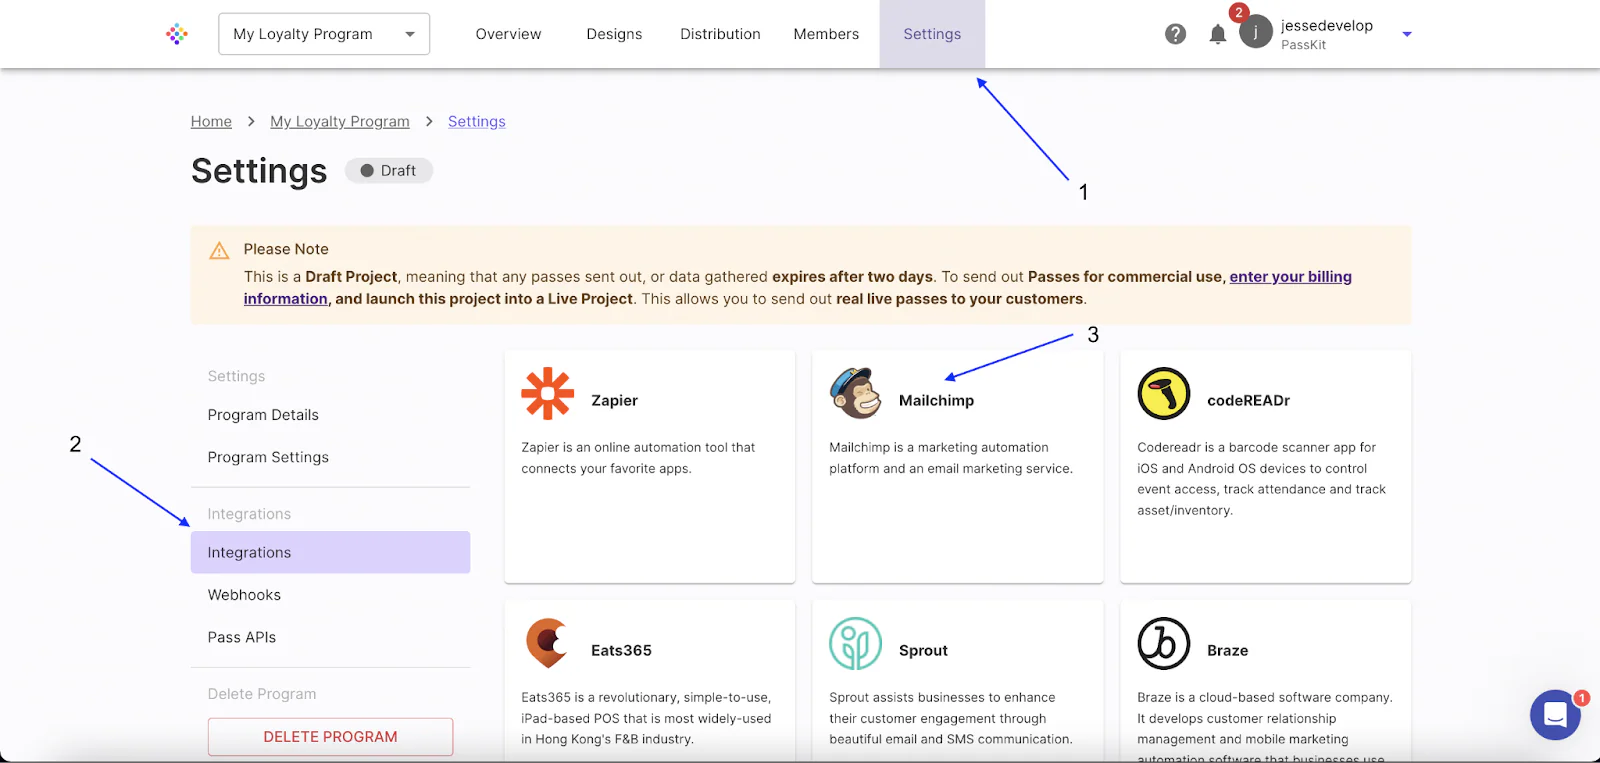Click the Please Note heading
The height and width of the screenshot is (763, 1600).
pyautogui.click(x=286, y=249)
